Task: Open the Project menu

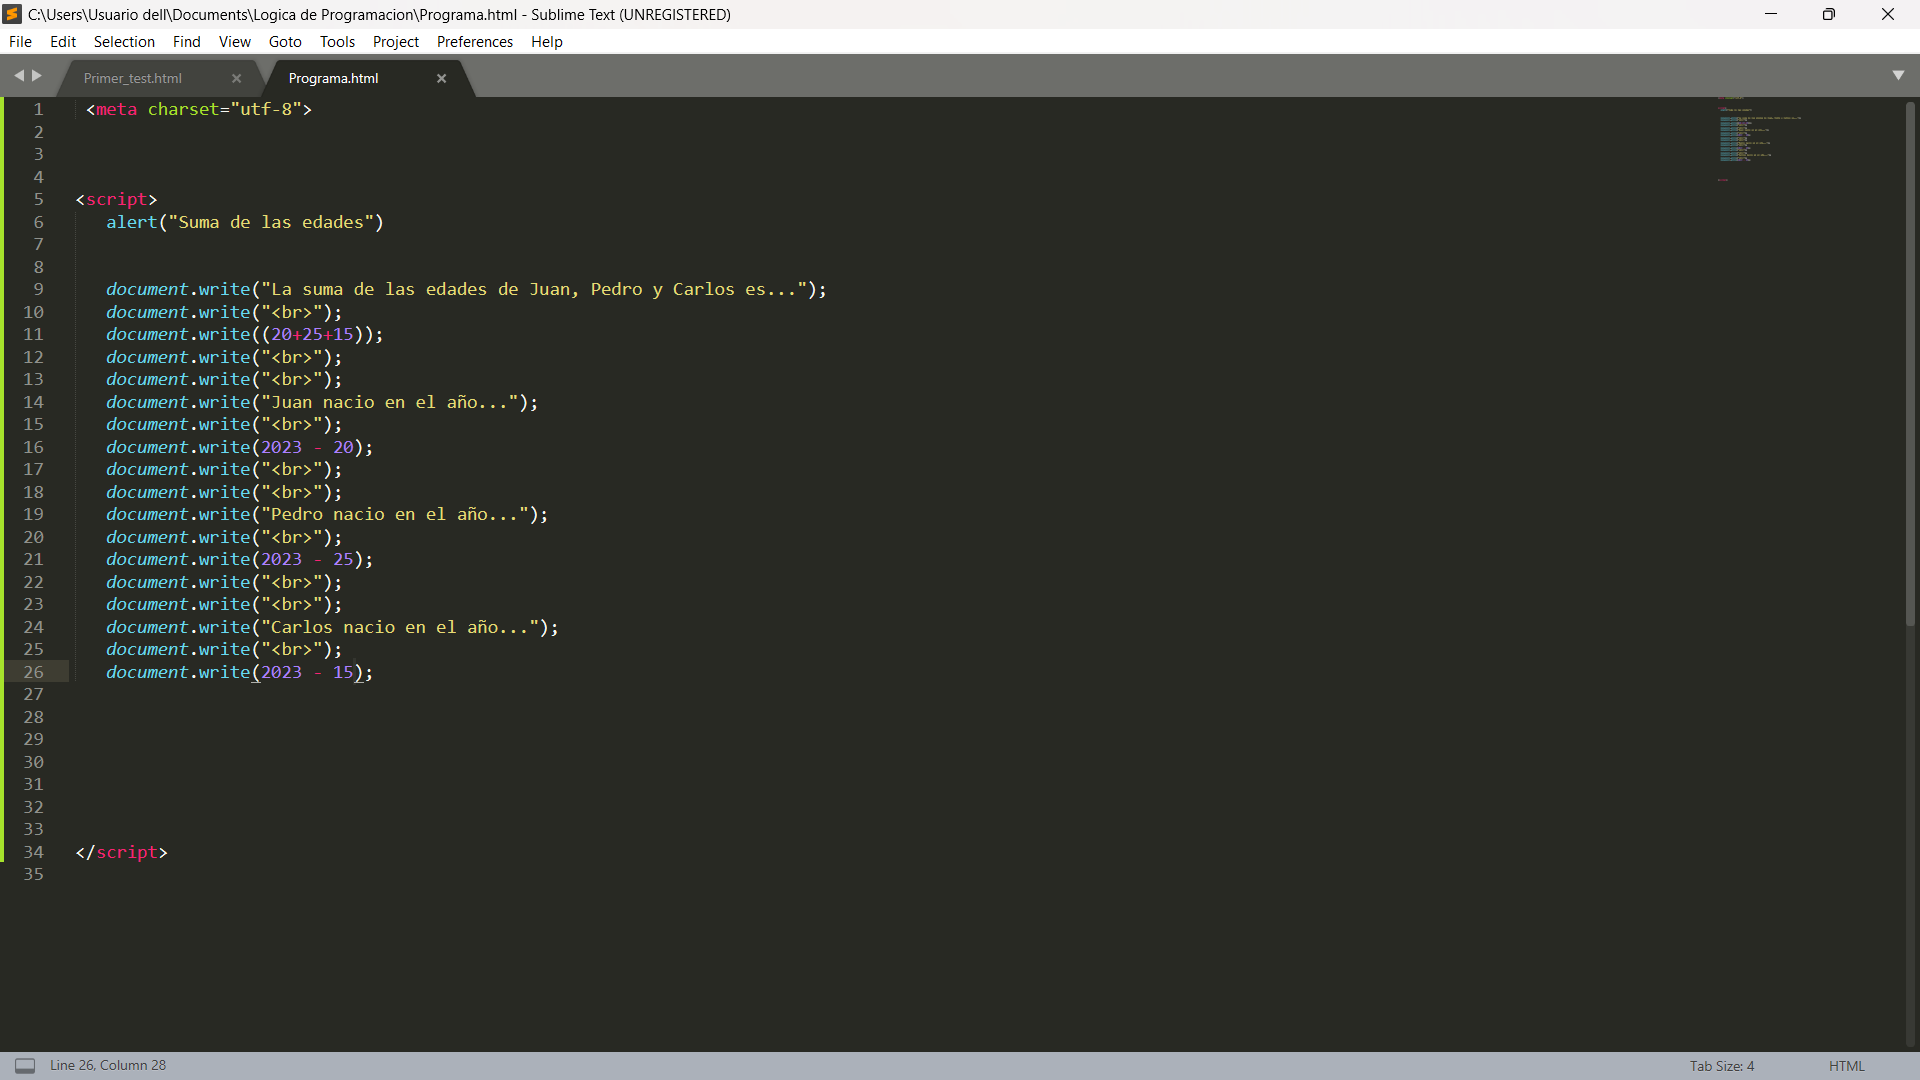Action: click(x=395, y=41)
